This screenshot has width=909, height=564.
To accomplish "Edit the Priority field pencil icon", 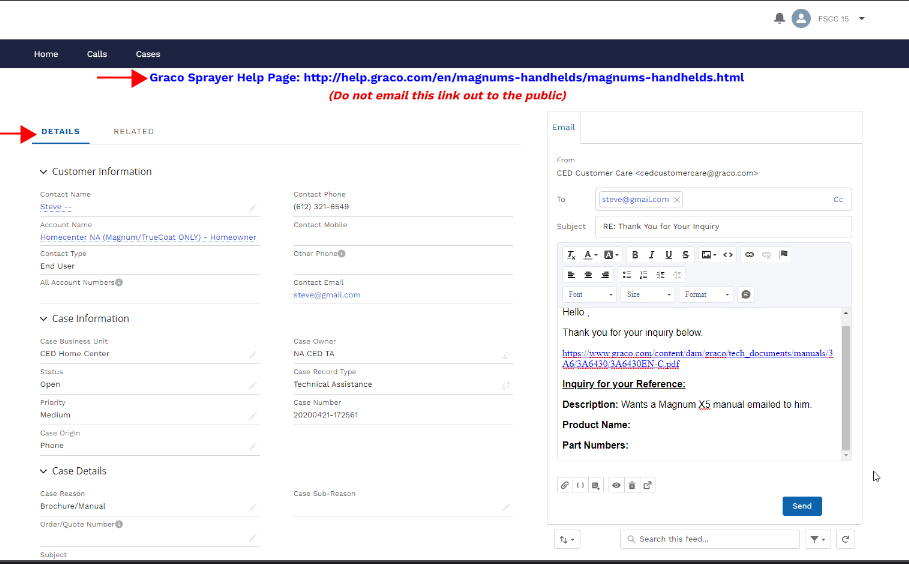I will tap(253, 416).
